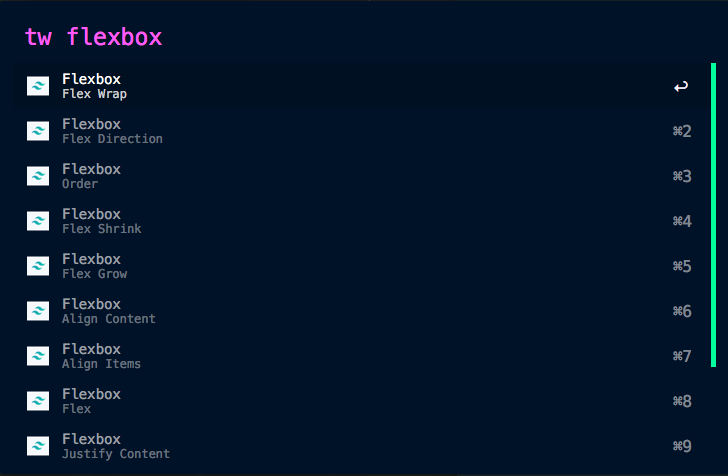Click the Tailwind icon beside Align Items
The height and width of the screenshot is (476, 728).
(x=38, y=356)
